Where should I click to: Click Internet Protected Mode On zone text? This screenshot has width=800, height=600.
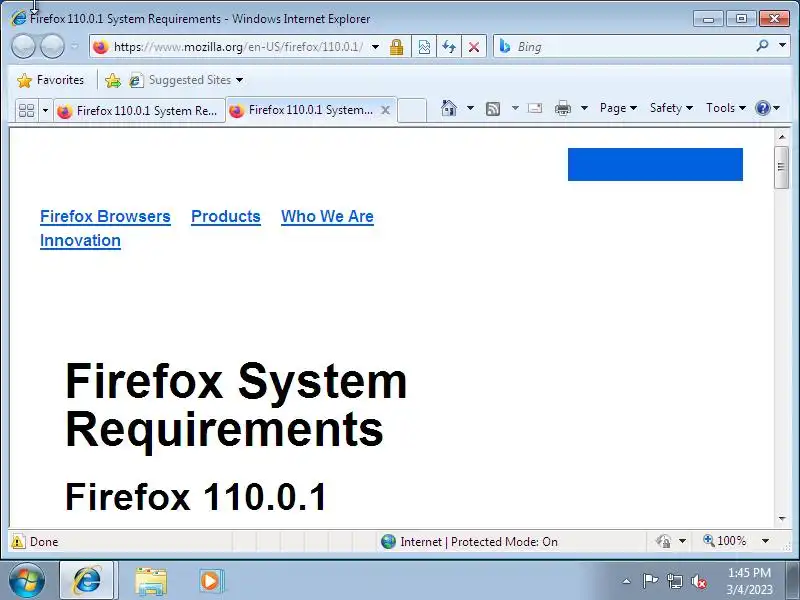click(479, 541)
